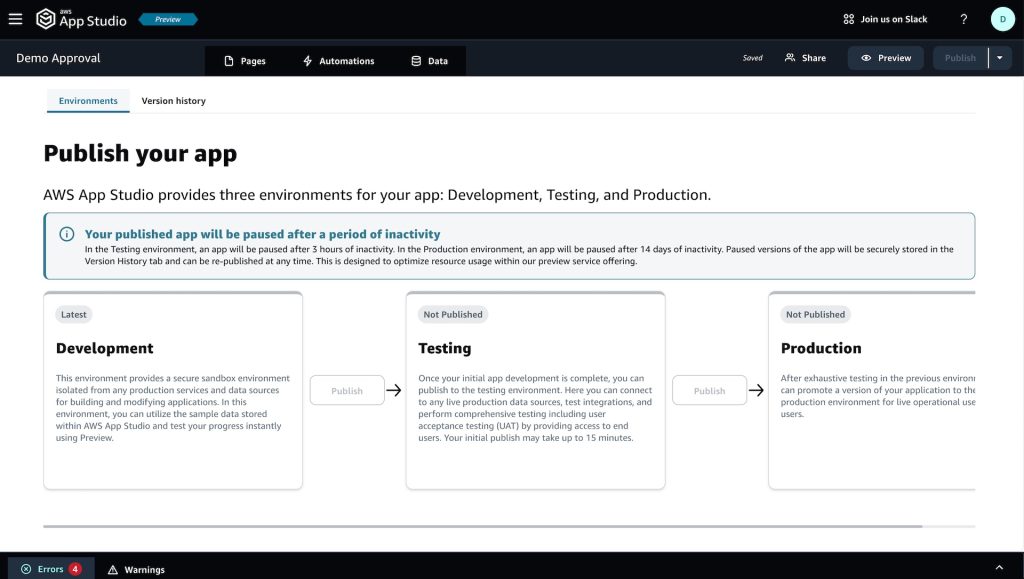Open the user profile avatar D
The image size is (1024, 579).
[1002, 19]
